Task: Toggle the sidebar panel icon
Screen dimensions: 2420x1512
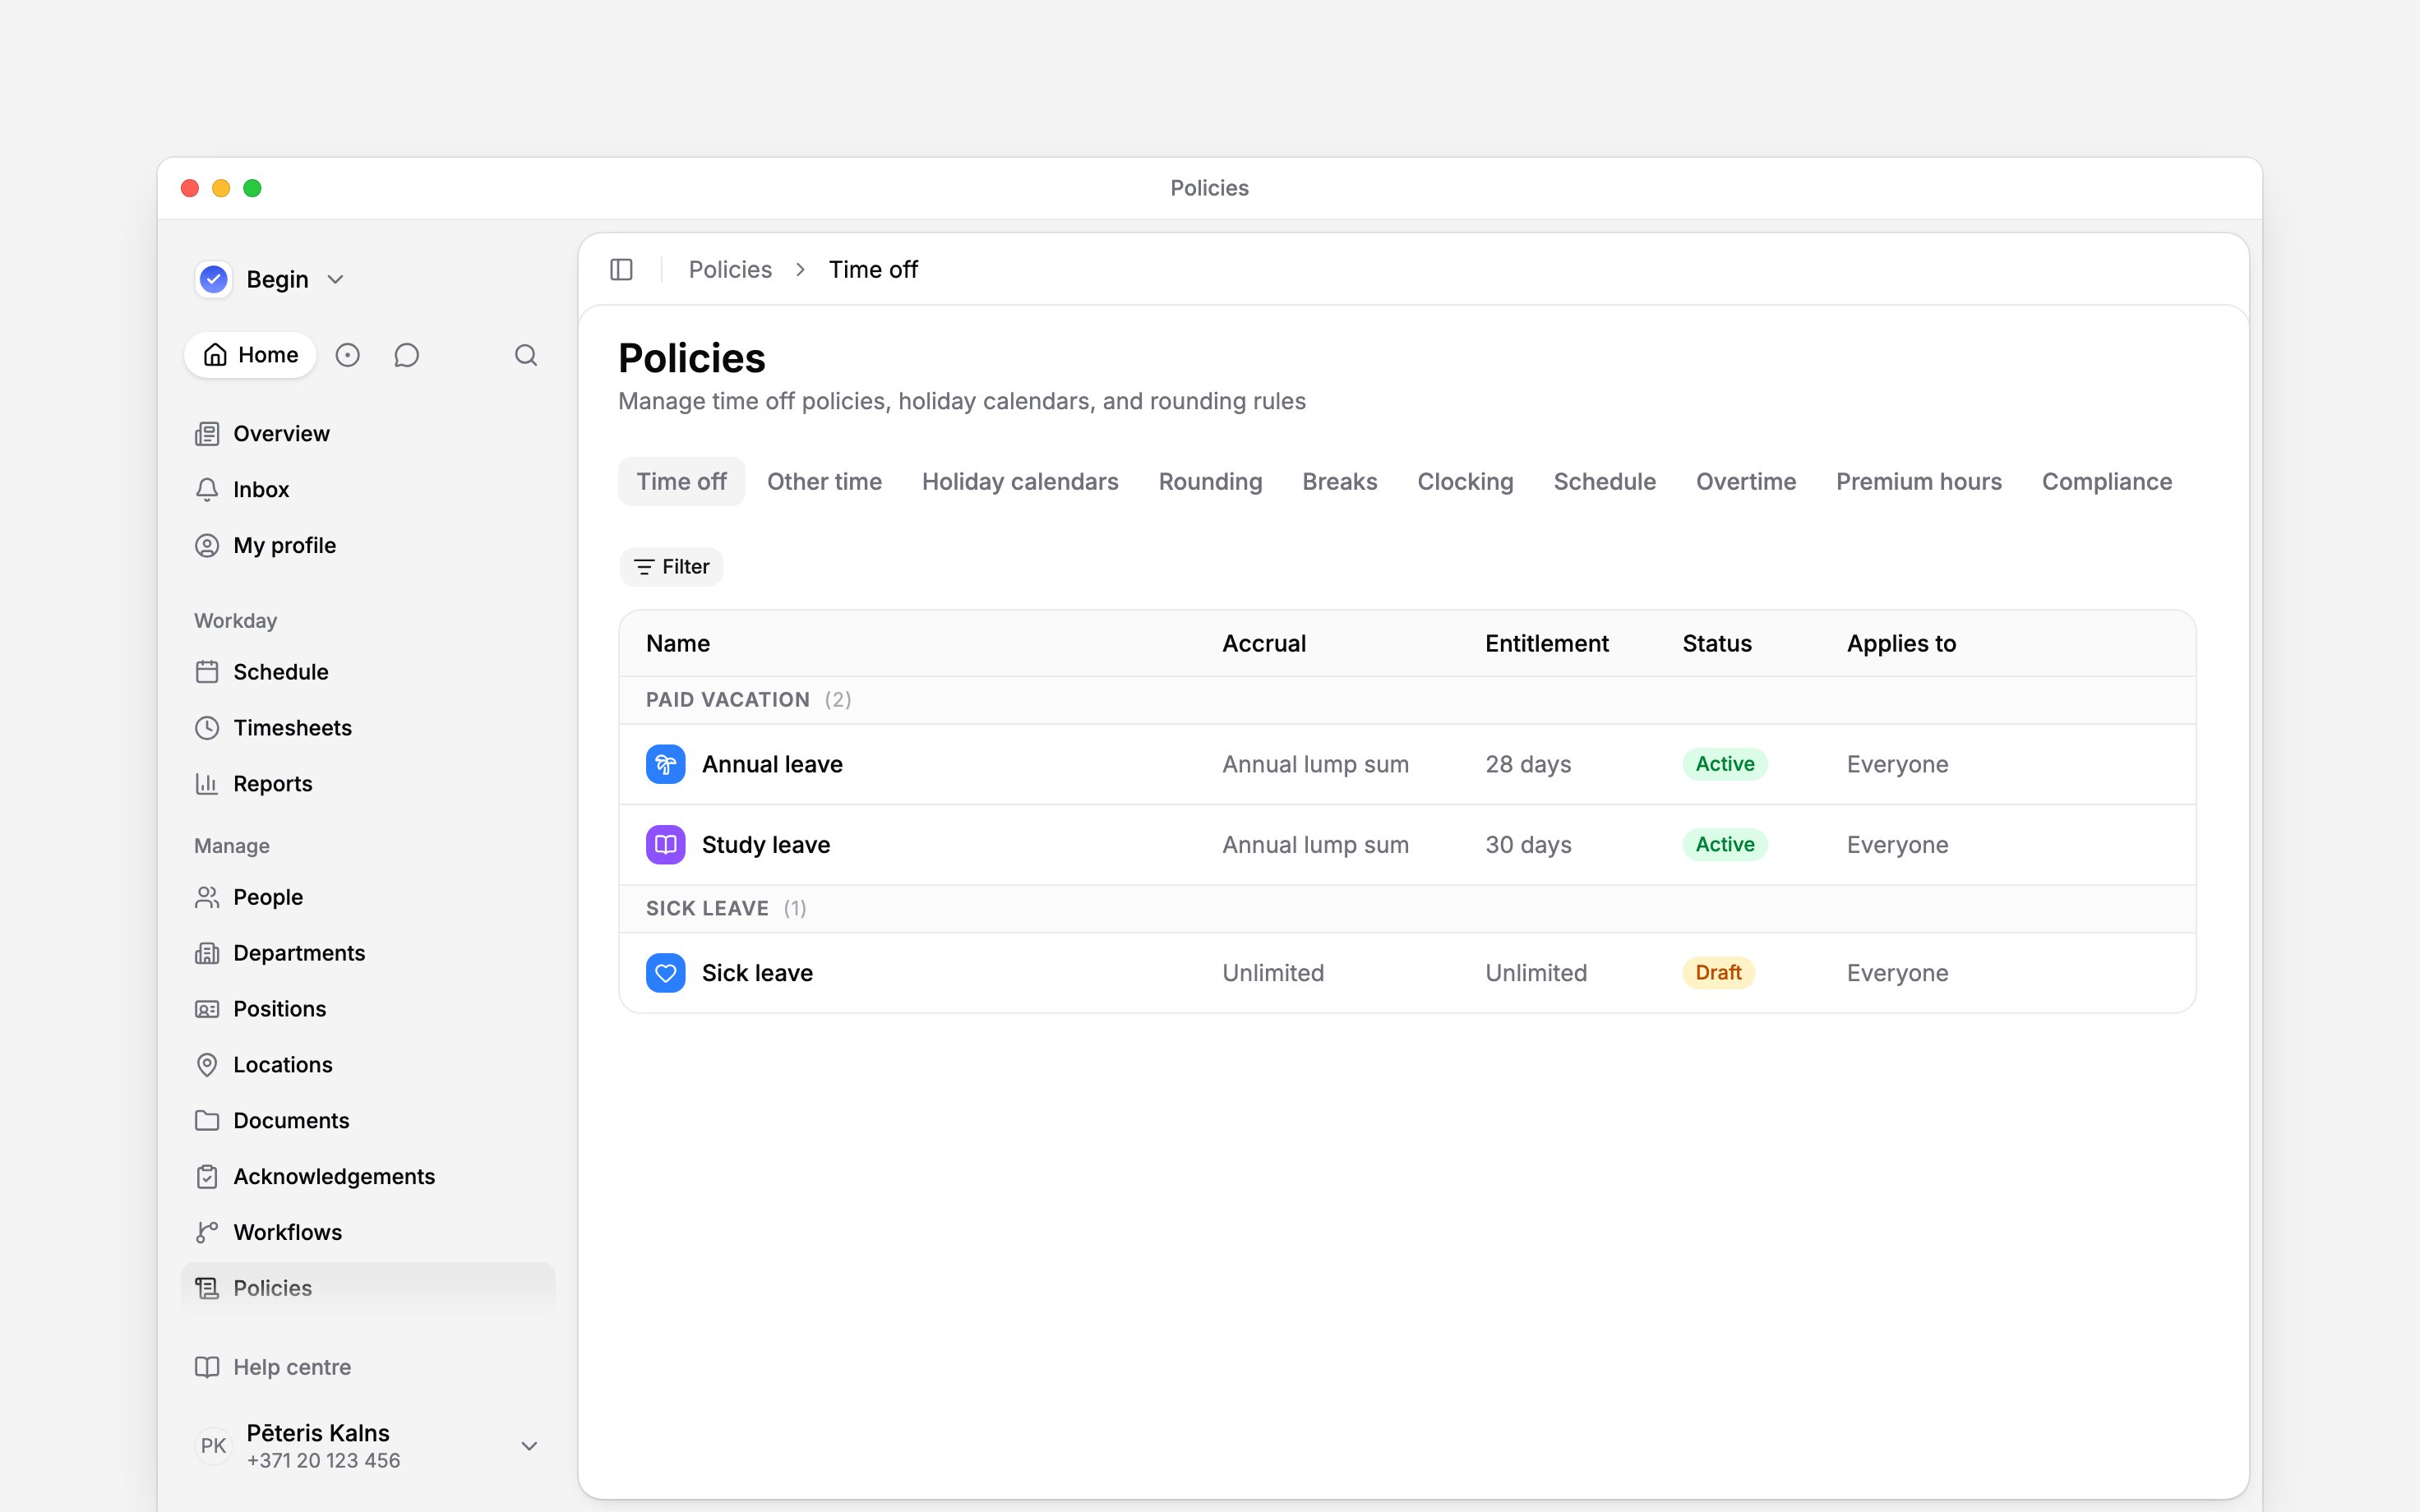Action: (621, 270)
